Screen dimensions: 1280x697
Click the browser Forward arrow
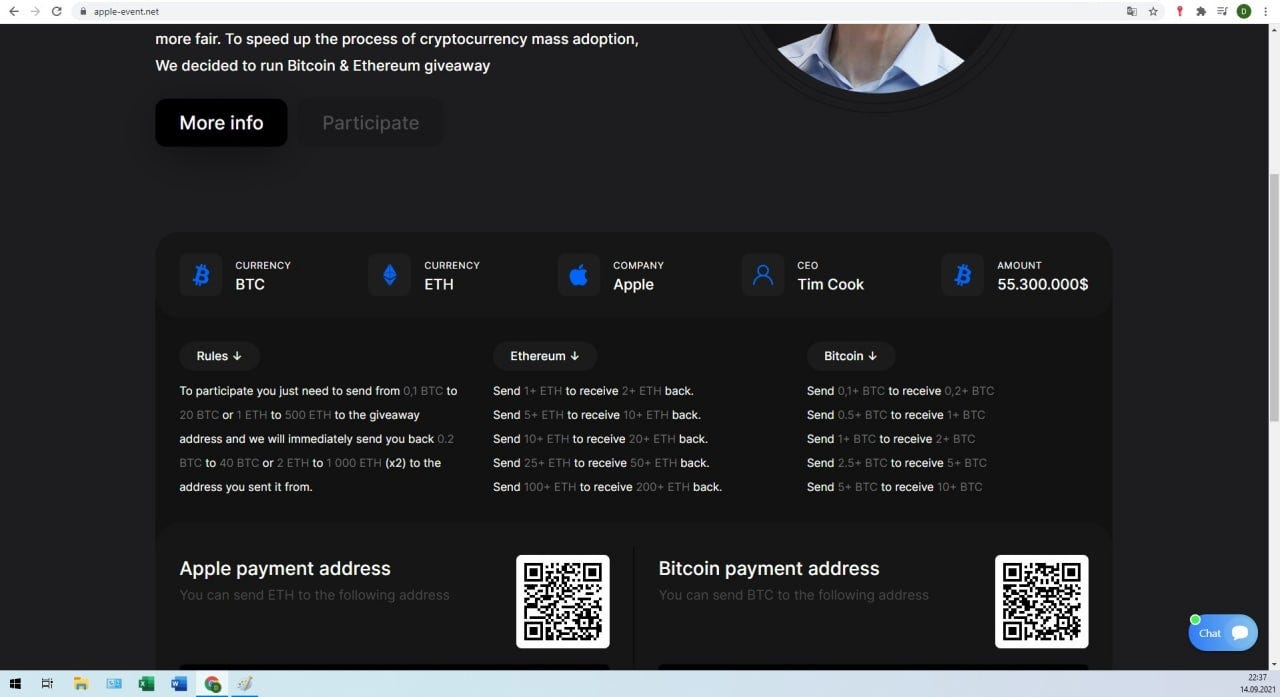36,11
